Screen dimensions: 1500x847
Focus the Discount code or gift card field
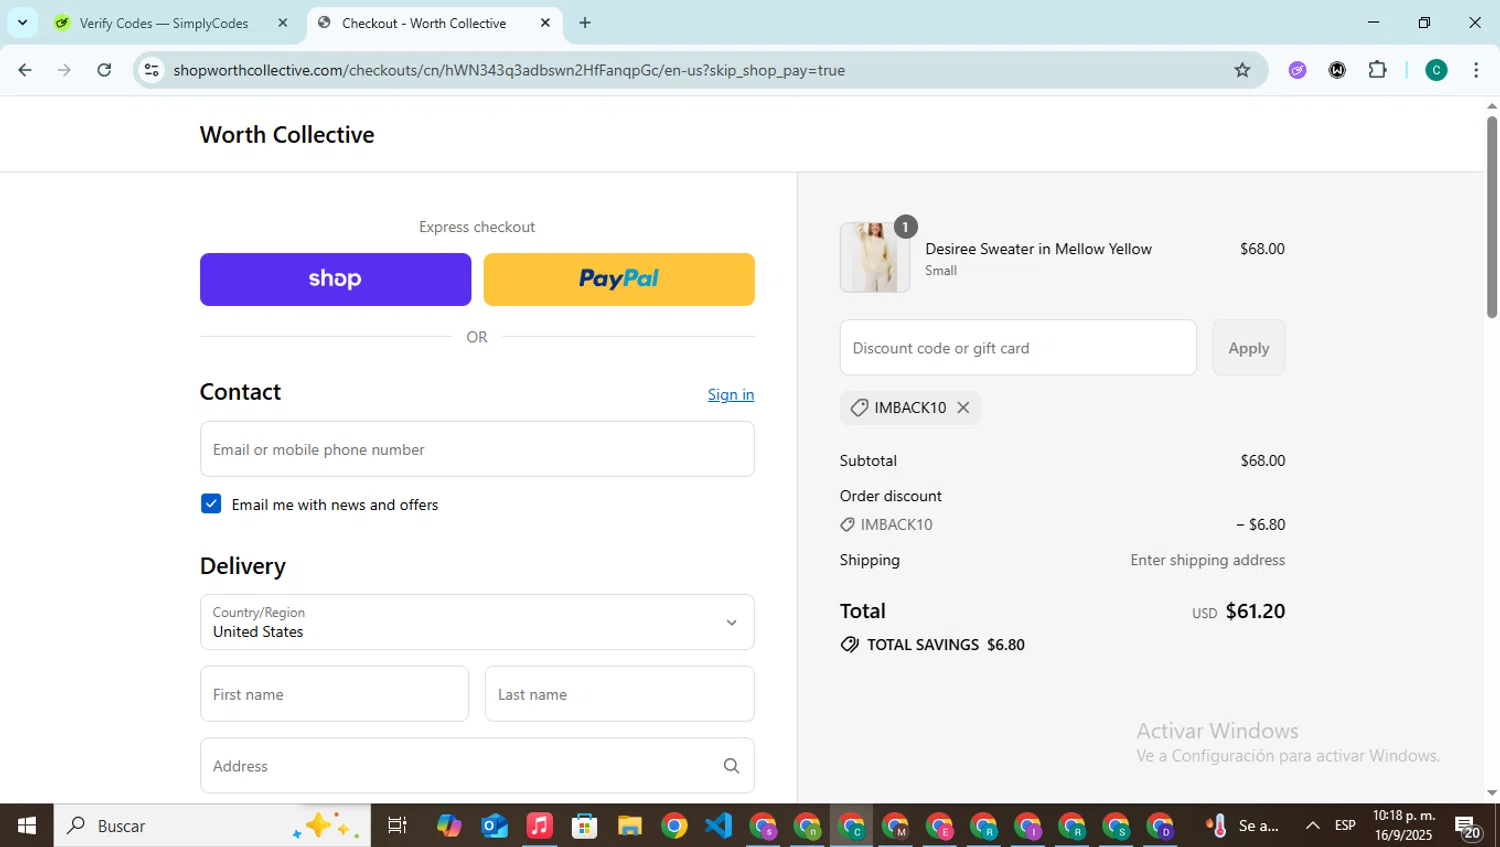click(1018, 348)
